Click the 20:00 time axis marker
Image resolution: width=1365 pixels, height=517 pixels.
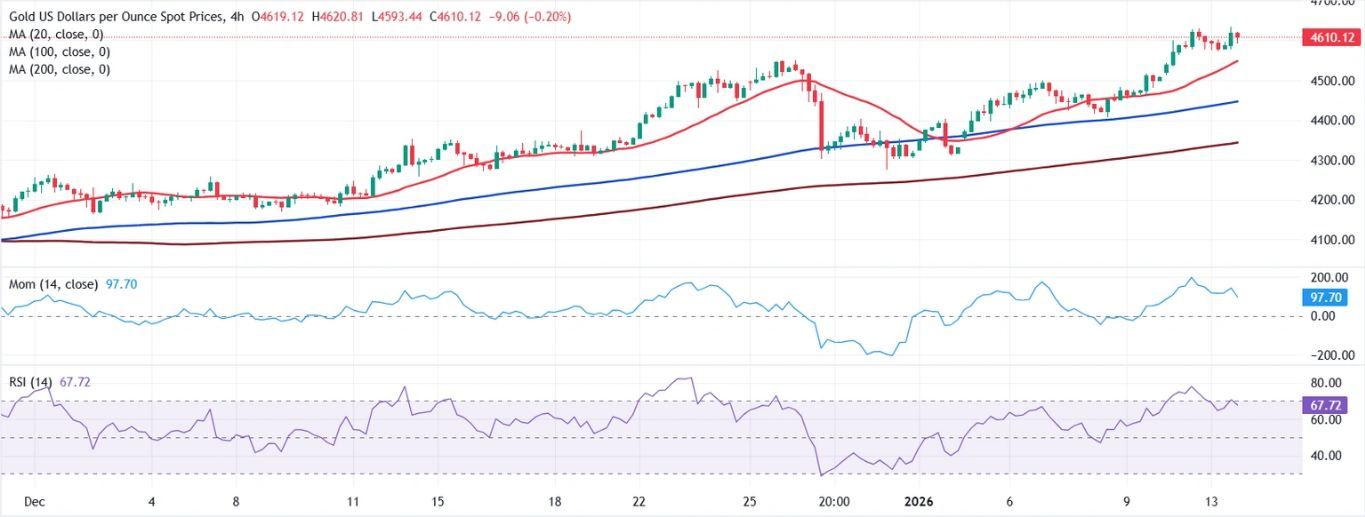coord(833,501)
